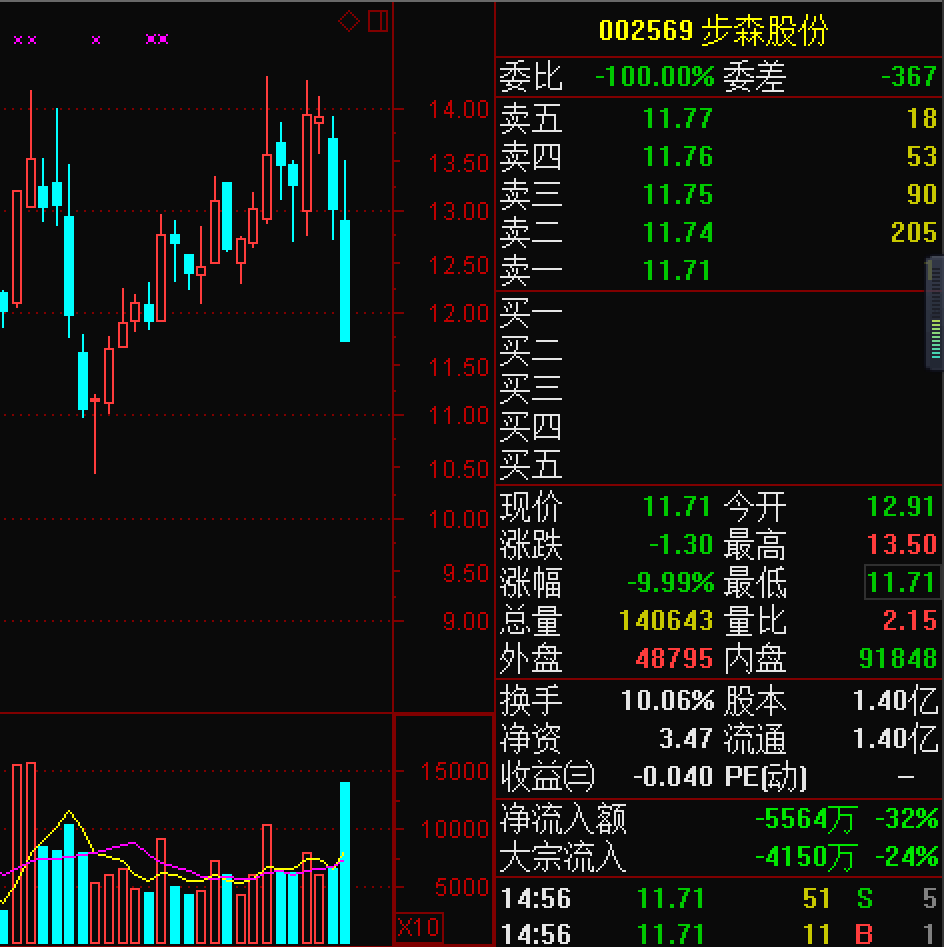Image resolution: width=944 pixels, height=947 pixels.
Task: Click the 委比 value -100.00%
Action: (655, 77)
